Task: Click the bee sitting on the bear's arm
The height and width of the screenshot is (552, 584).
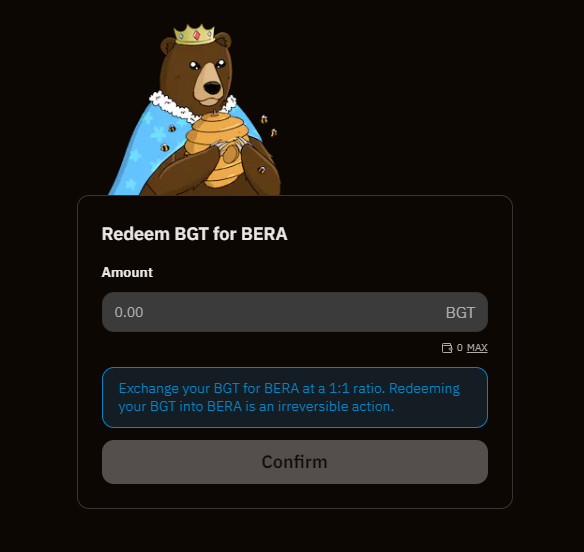Action: [x=261, y=170]
